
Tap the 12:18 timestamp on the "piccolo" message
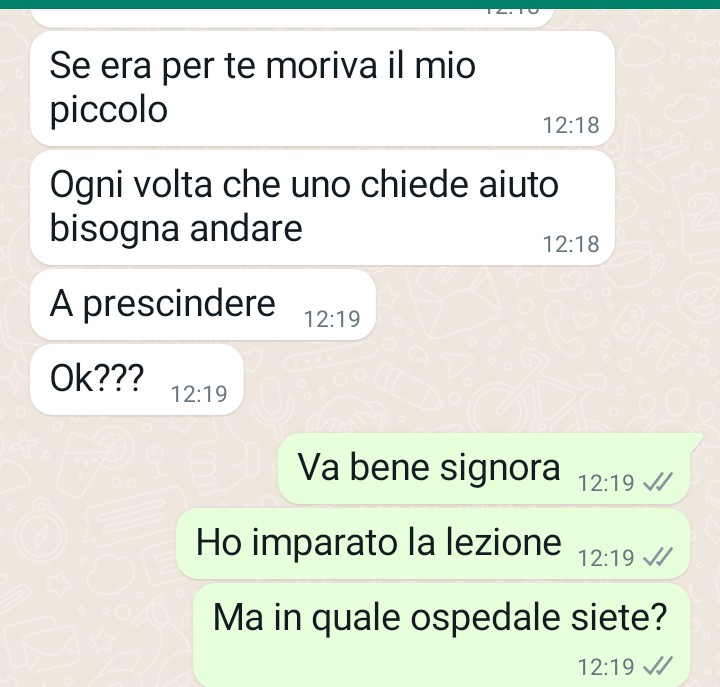click(571, 125)
